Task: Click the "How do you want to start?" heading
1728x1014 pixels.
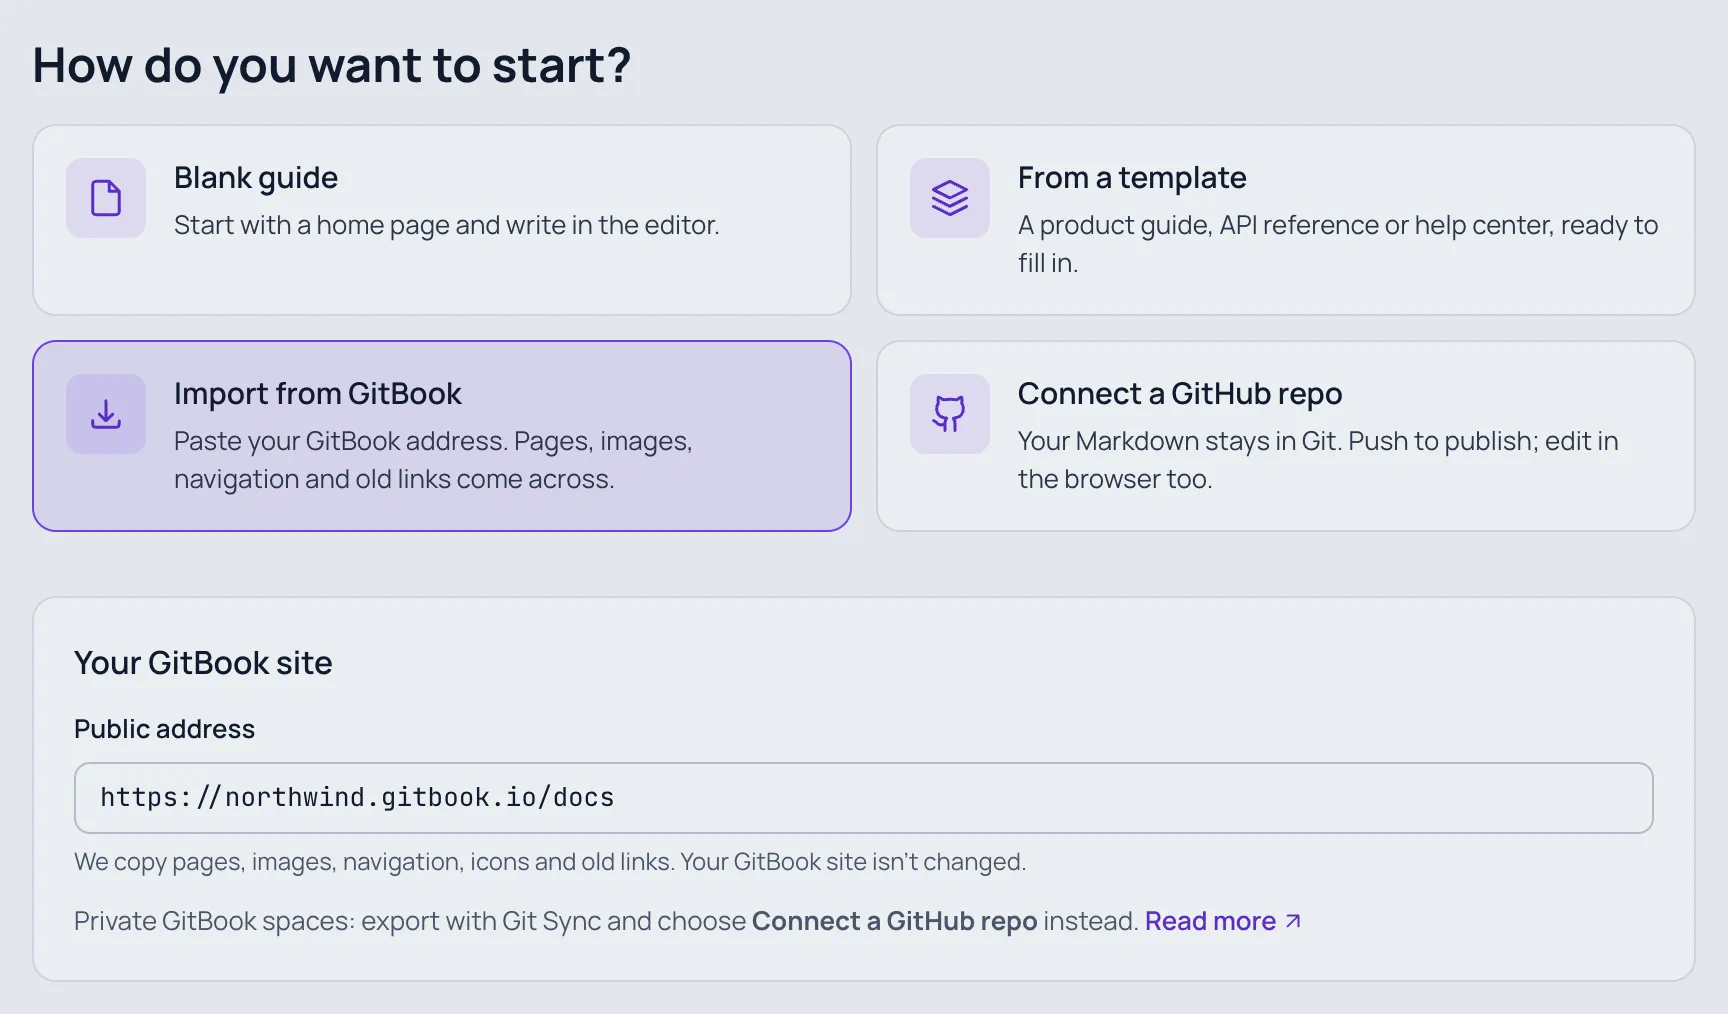Action: 332,66
